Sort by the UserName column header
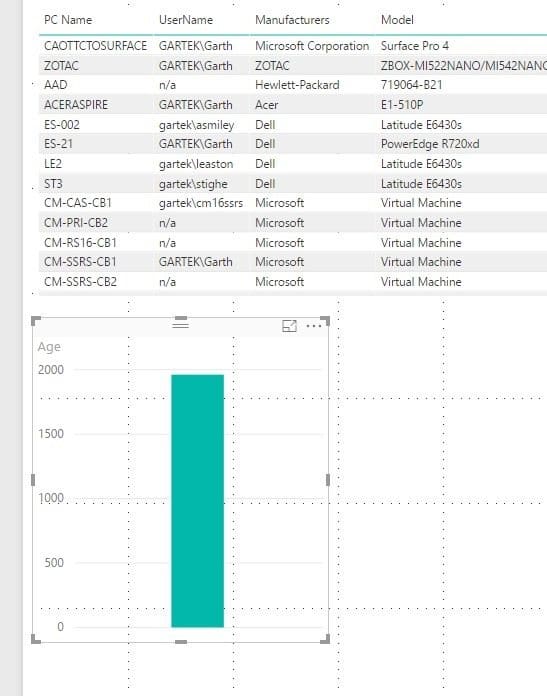 [186, 20]
